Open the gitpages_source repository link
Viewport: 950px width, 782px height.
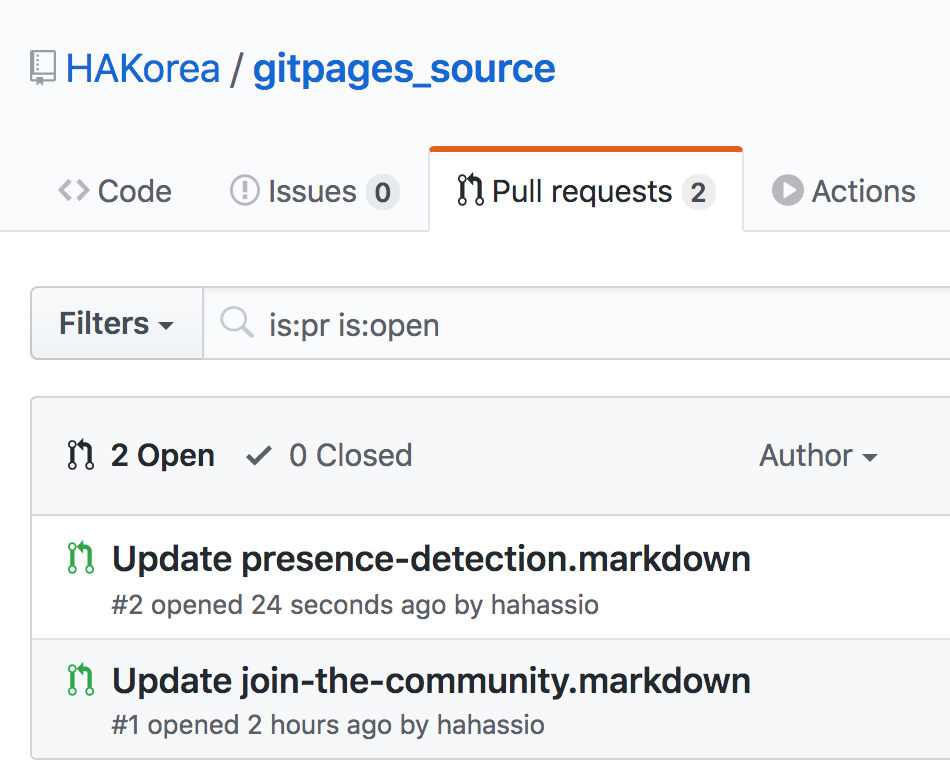(404, 70)
